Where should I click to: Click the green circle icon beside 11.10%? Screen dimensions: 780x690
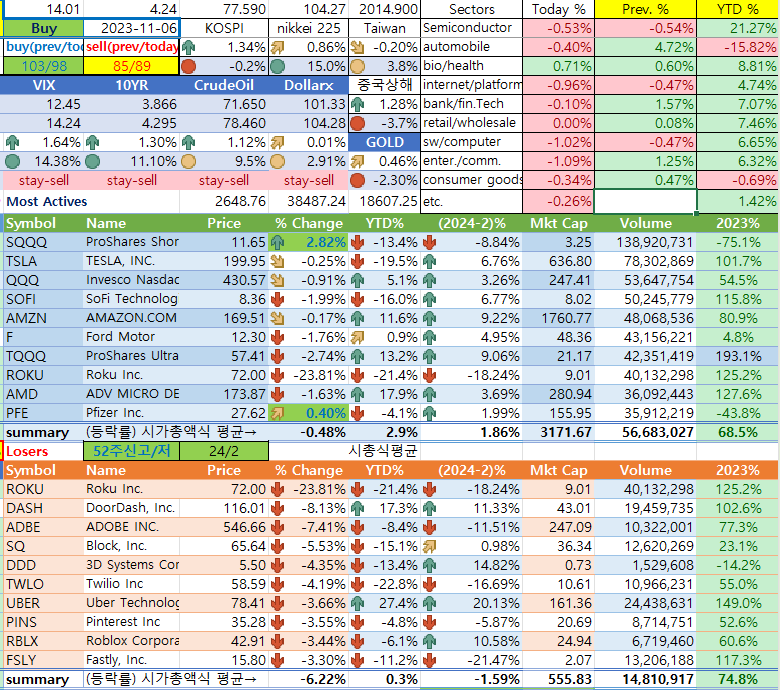[x=93, y=162]
